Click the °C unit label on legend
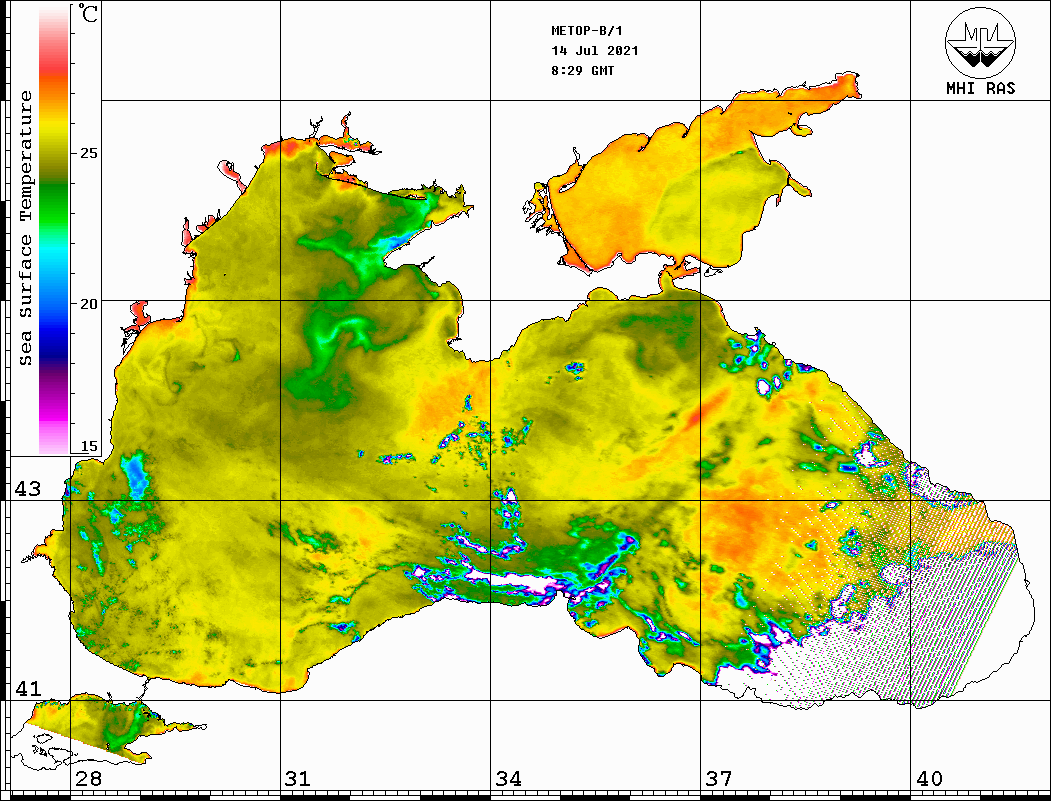Image resolution: width=1051 pixels, height=801 pixels. (x=88, y=13)
